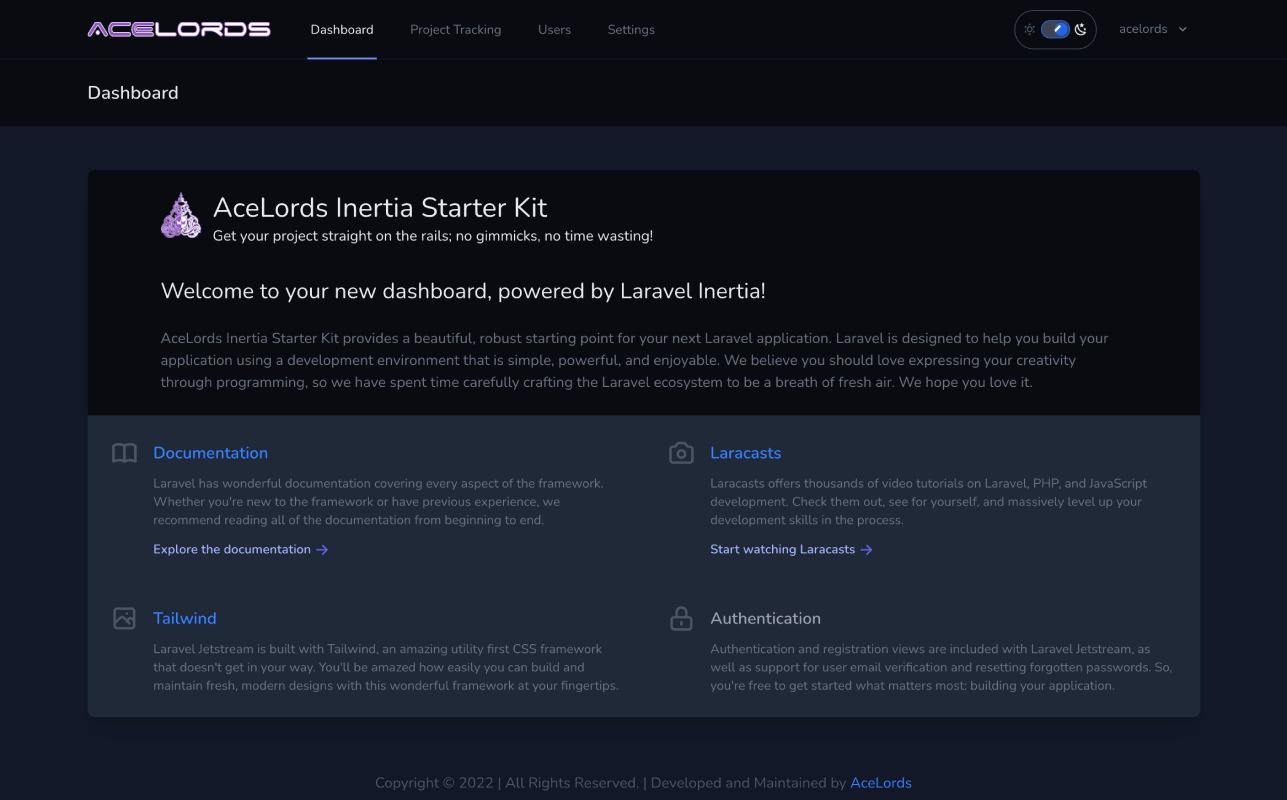Image resolution: width=1287 pixels, height=800 pixels.
Task: Open the Documentation heading link
Action: [210, 453]
